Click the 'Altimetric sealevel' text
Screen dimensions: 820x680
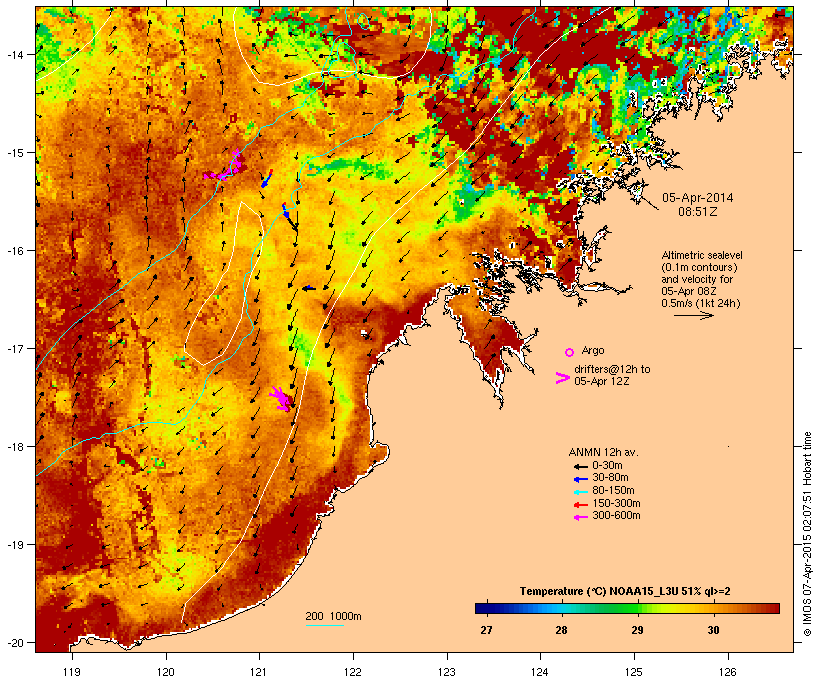tap(702, 255)
